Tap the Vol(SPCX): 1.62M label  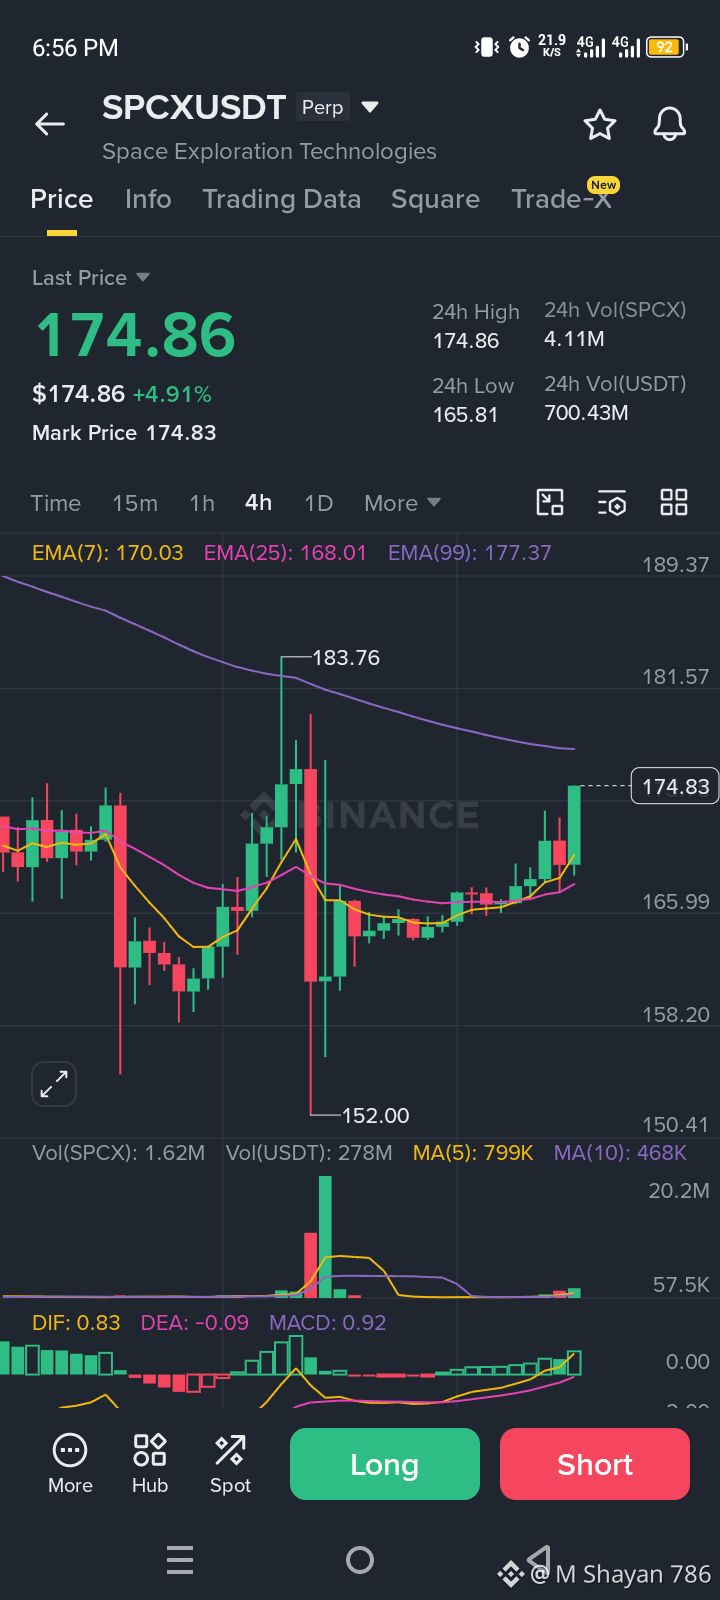(118, 1153)
